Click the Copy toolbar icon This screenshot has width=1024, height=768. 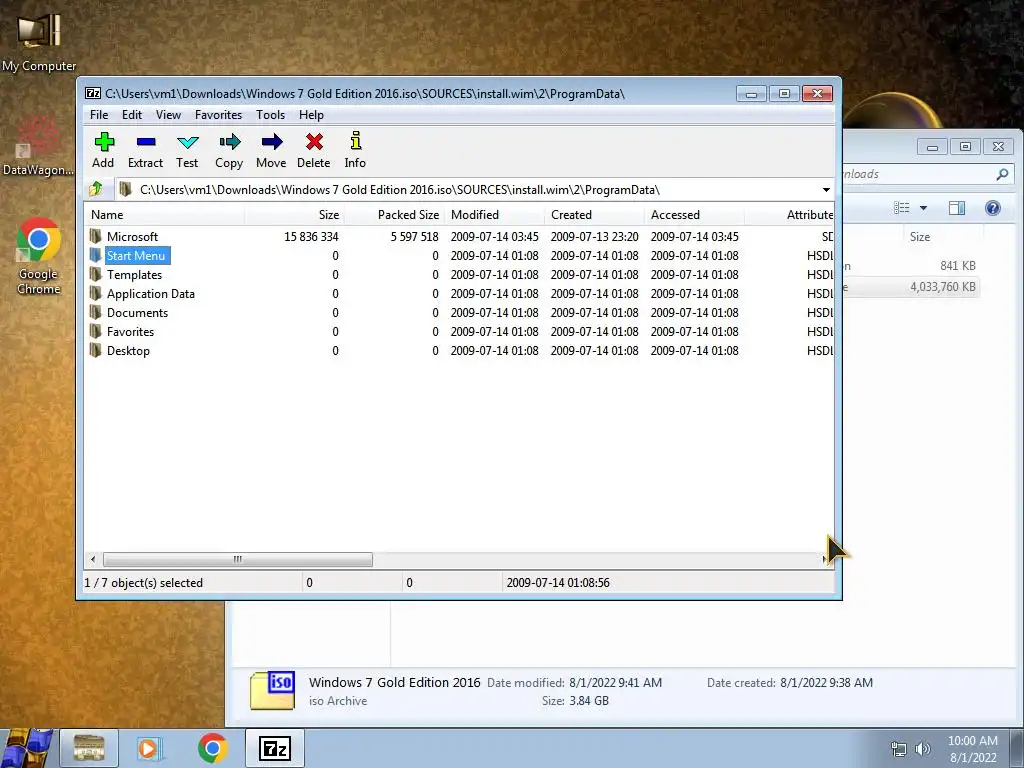pyautogui.click(x=229, y=142)
